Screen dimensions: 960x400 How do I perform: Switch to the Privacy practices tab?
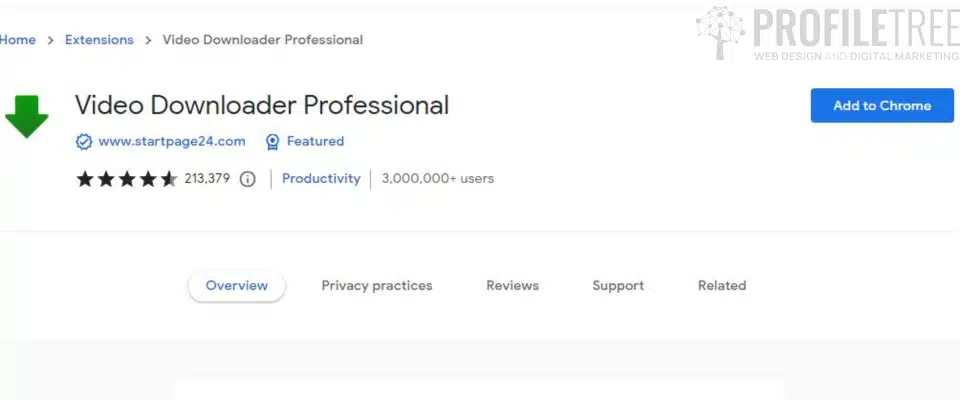[x=377, y=286]
